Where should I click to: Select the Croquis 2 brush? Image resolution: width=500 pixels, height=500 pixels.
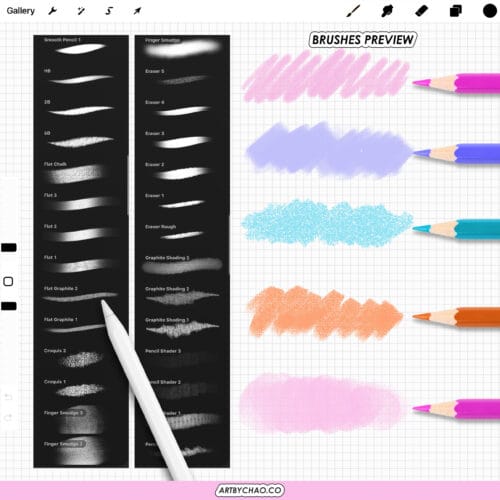(81, 357)
